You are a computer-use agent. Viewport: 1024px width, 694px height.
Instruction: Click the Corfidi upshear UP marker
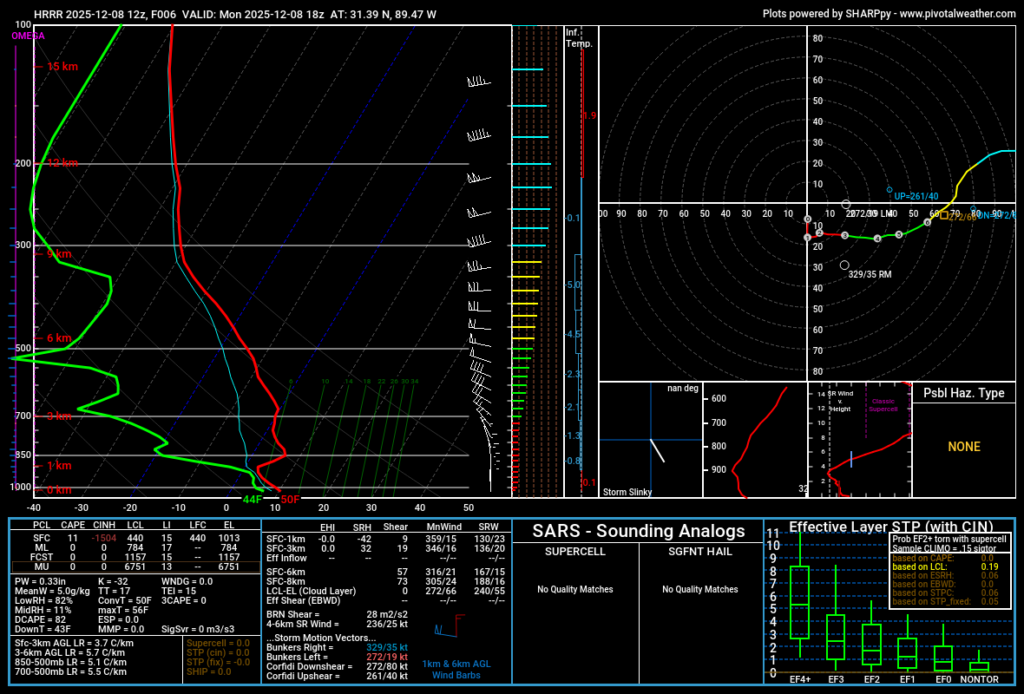(888, 190)
